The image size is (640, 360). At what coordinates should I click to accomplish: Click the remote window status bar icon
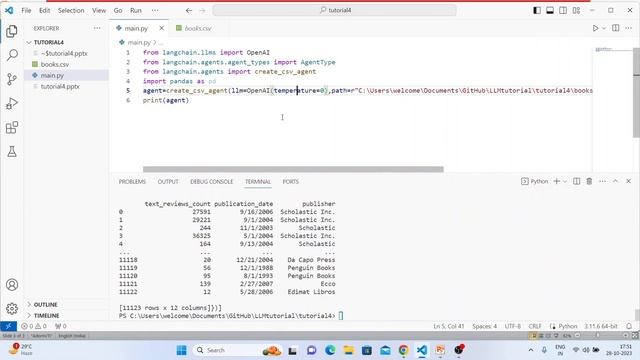pos(8,326)
